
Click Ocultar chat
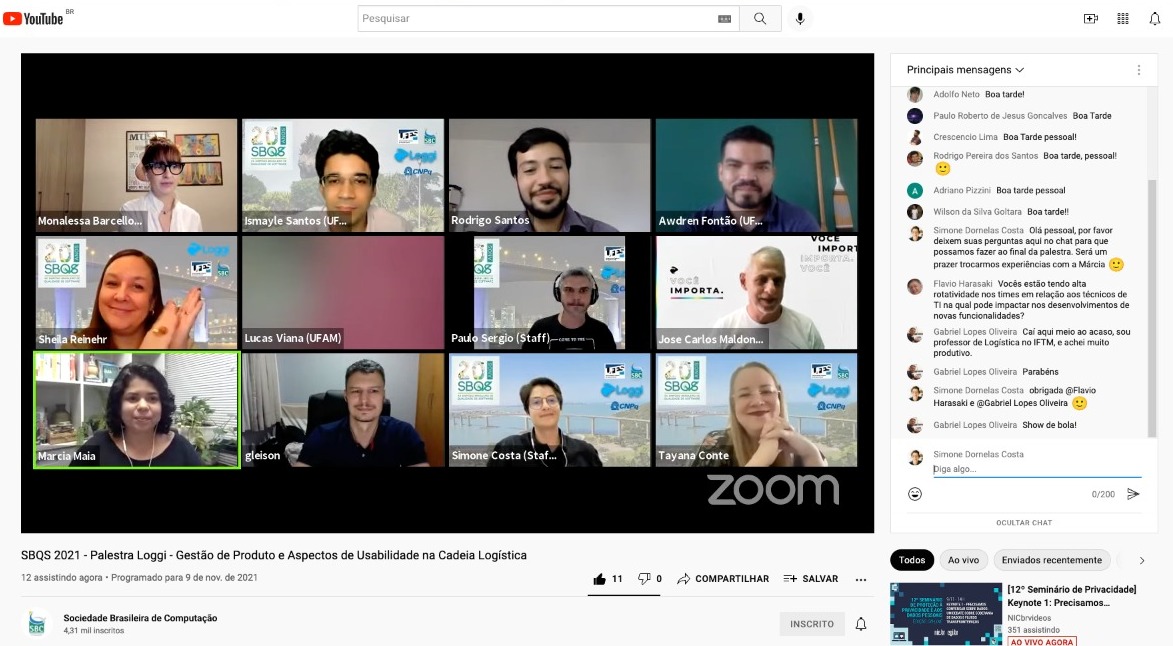point(1023,522)
